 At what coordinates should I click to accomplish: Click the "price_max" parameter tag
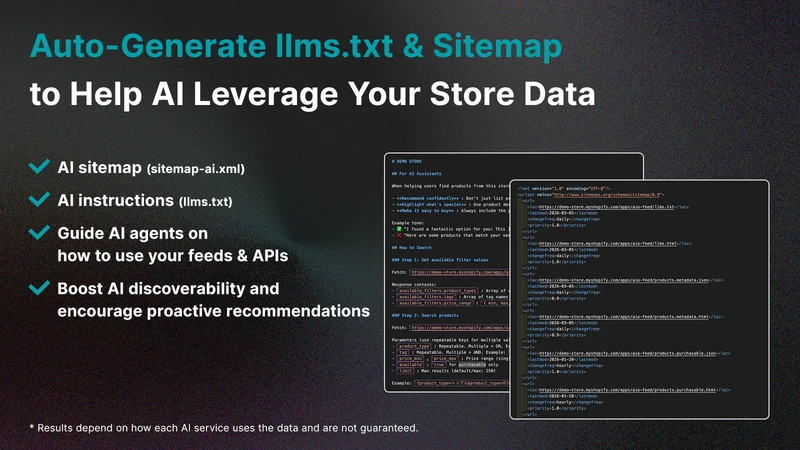(445, 359)
